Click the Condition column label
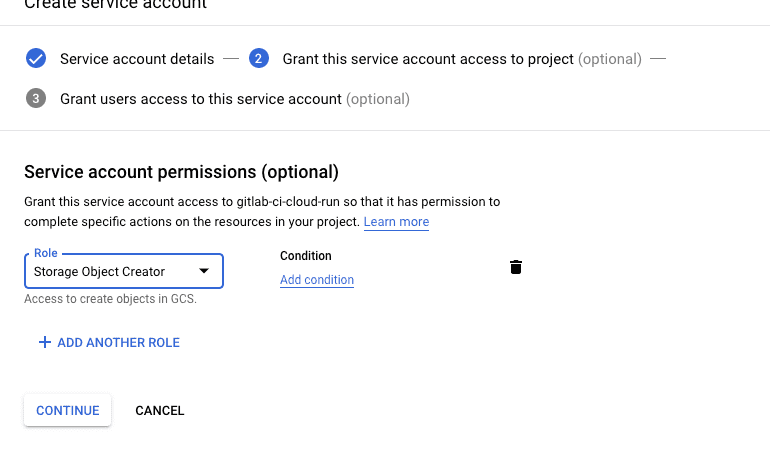Viewport: 770px width, 471px height. [x=305, y=256]
